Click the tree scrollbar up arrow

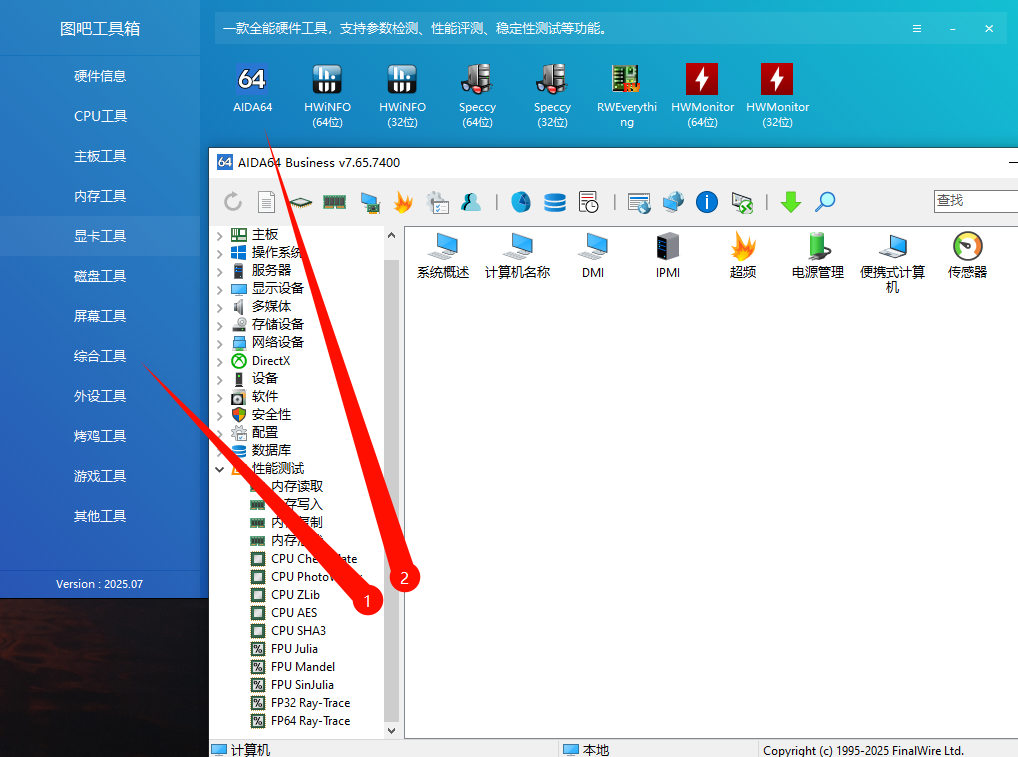click(x=391, y=236)
